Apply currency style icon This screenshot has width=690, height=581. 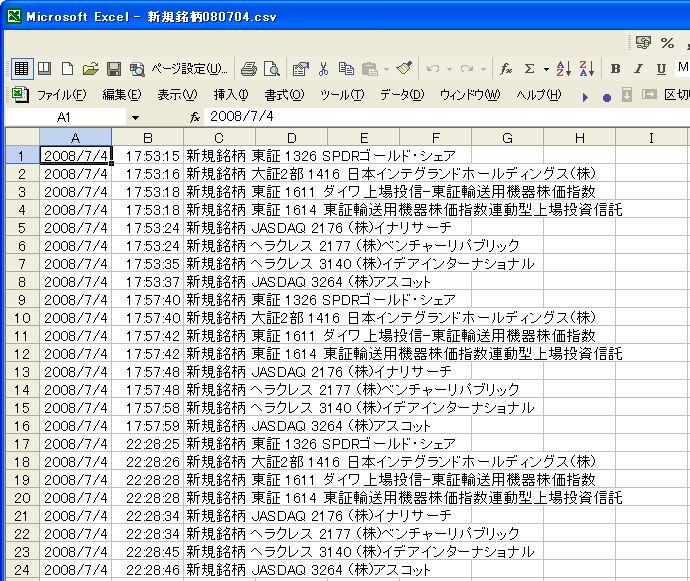tap(644, 43)
